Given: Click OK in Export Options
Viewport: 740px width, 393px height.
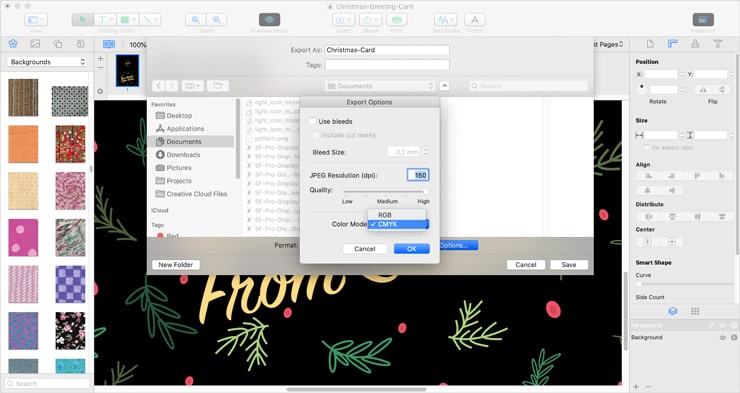Looking at the screenshot, I should [x=412, y=249].
